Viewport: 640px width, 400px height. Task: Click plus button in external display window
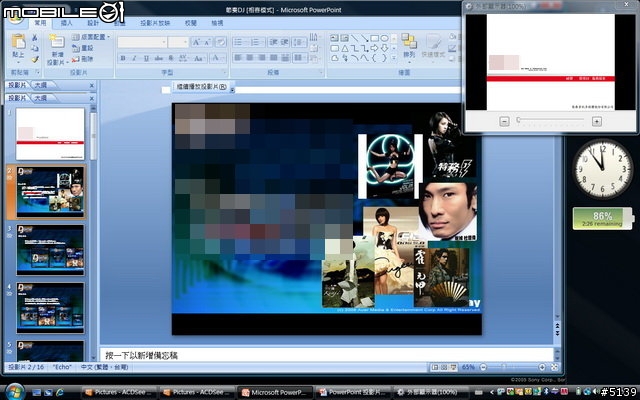597,121
